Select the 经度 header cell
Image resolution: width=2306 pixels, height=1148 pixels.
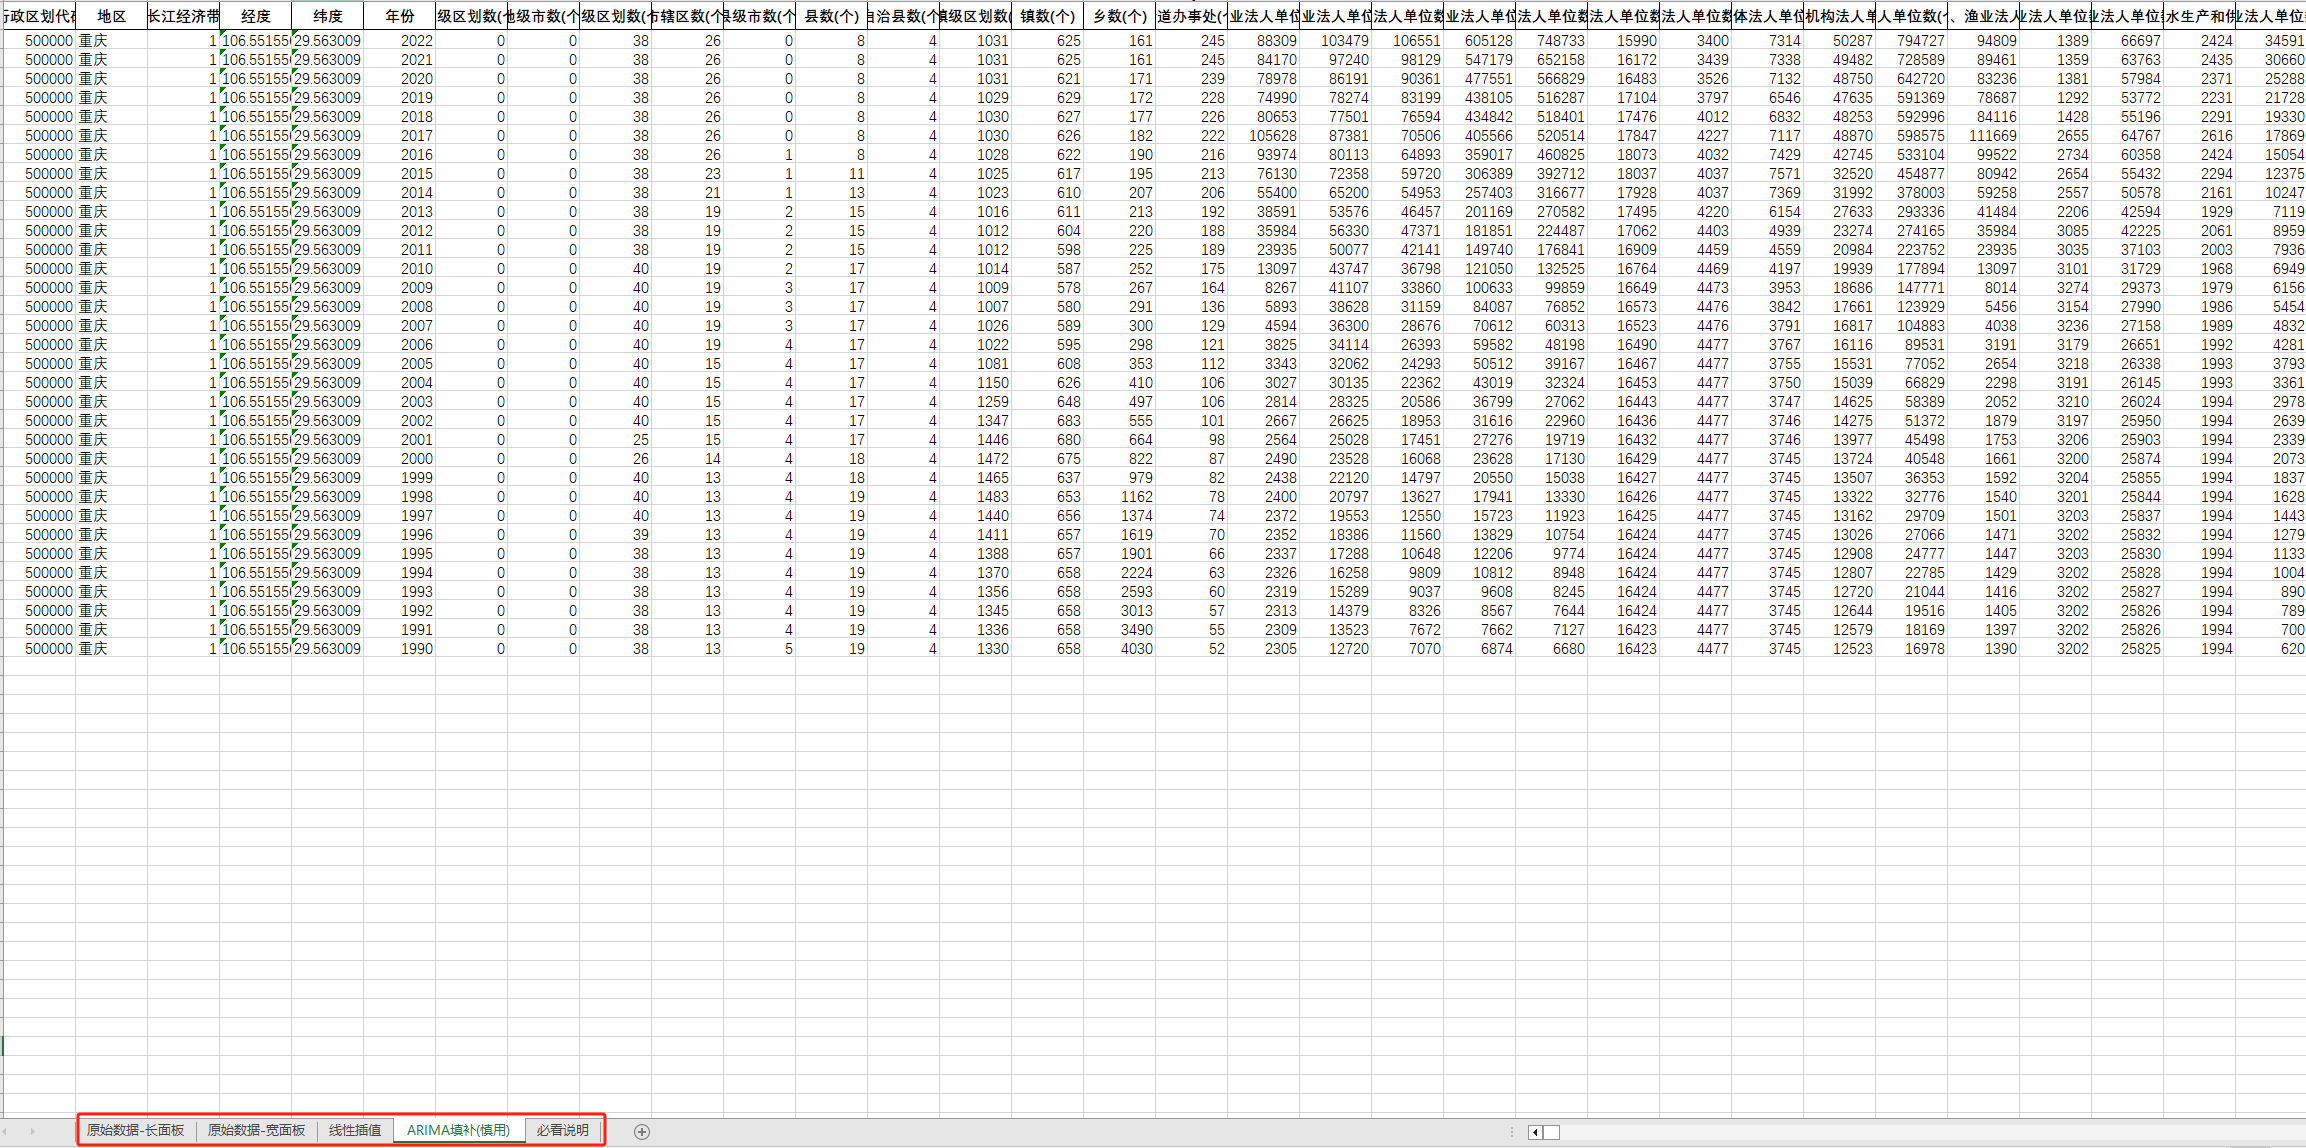pos(255,16)
